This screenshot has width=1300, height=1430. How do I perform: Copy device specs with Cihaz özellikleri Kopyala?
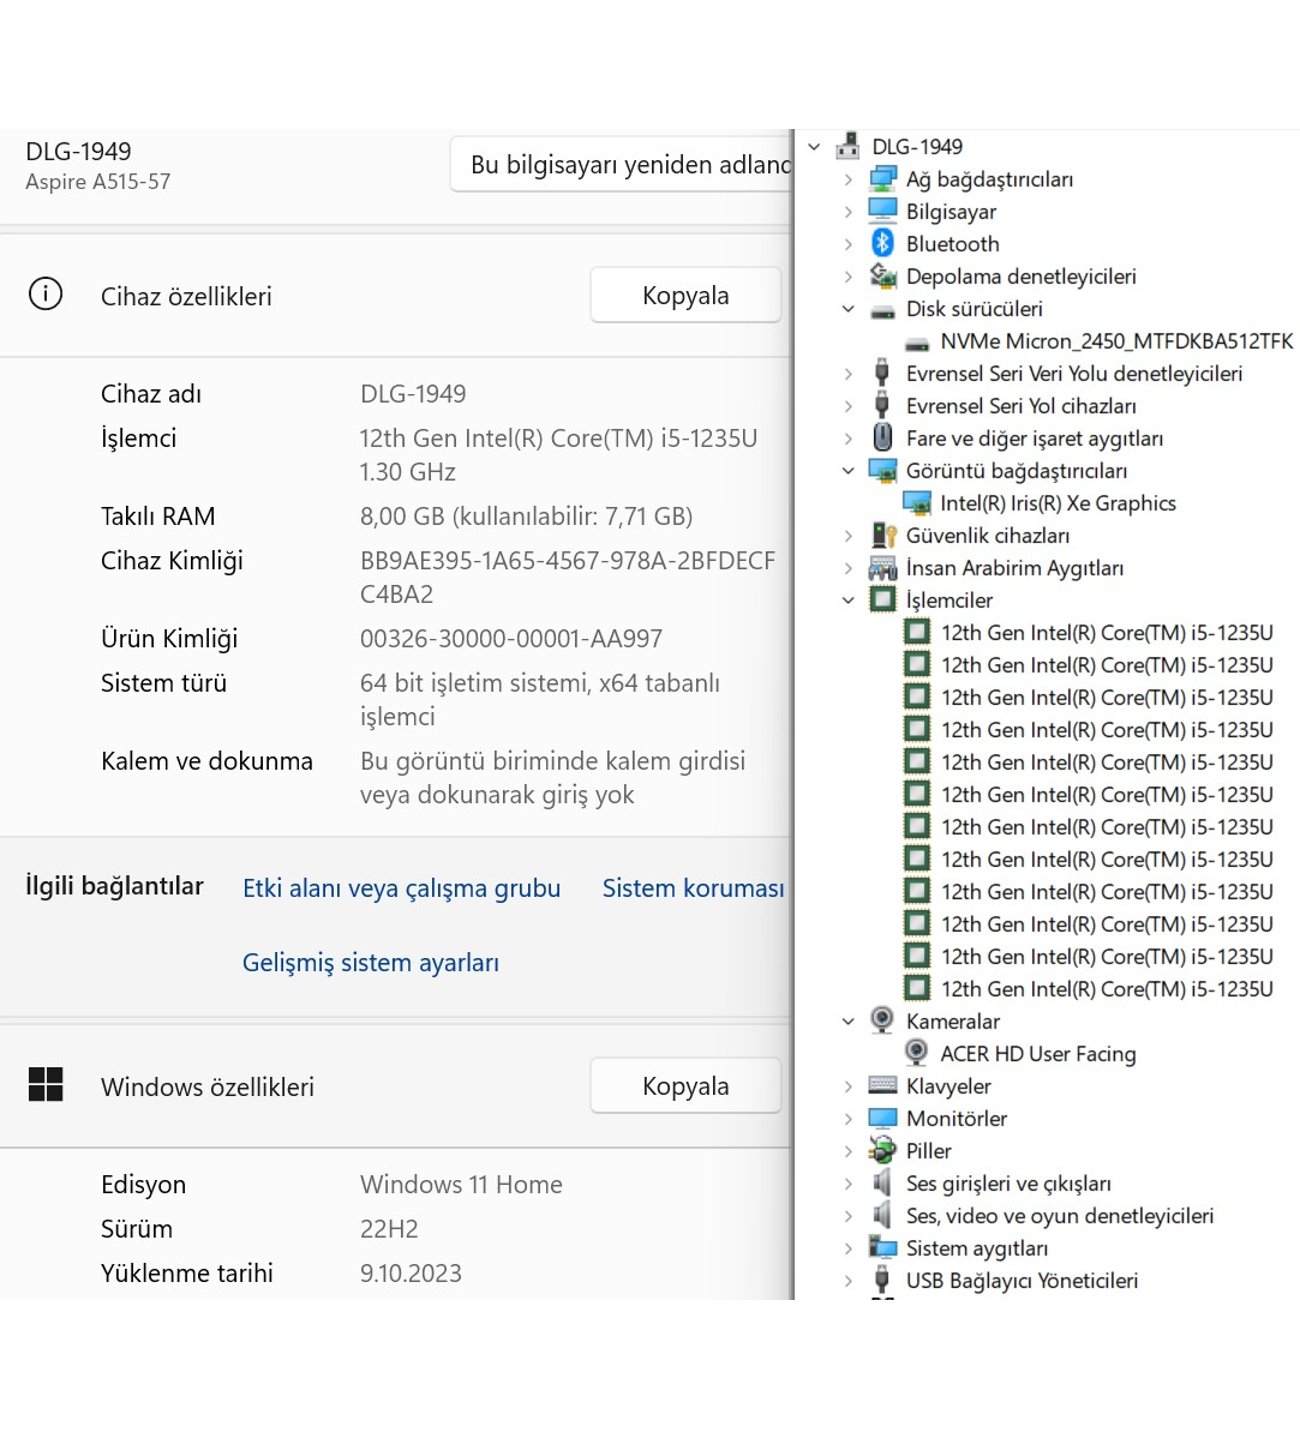pyautogui.click(x=685, y=295)
